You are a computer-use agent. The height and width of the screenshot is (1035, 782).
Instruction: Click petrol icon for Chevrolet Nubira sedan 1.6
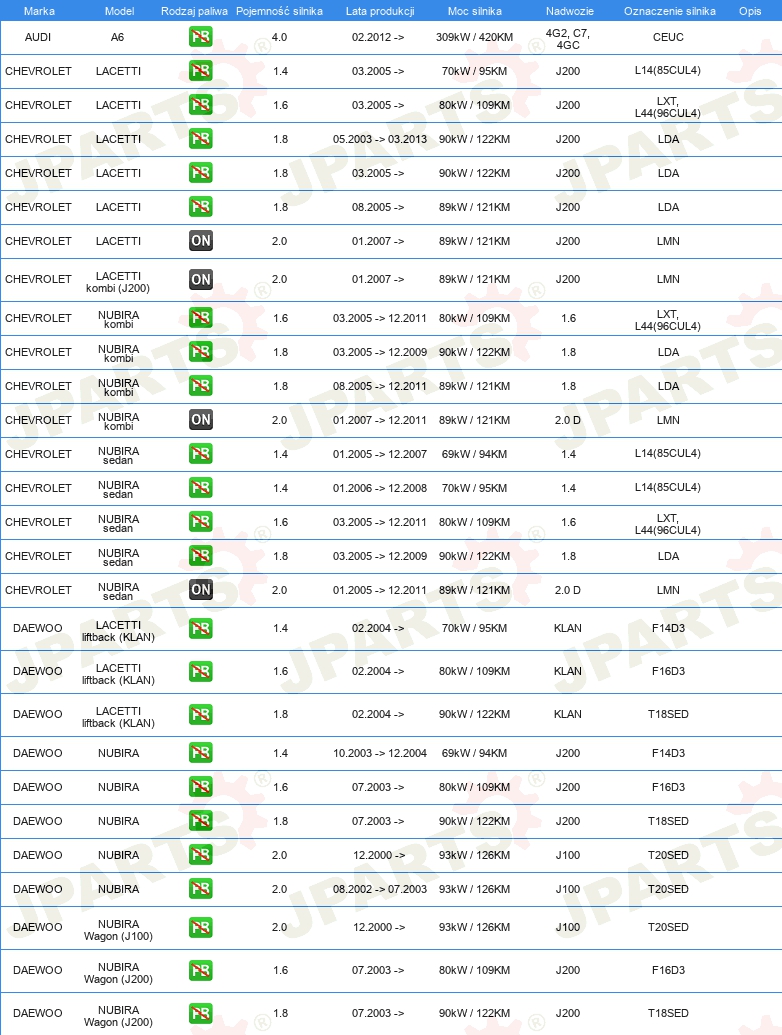[201, 521]
